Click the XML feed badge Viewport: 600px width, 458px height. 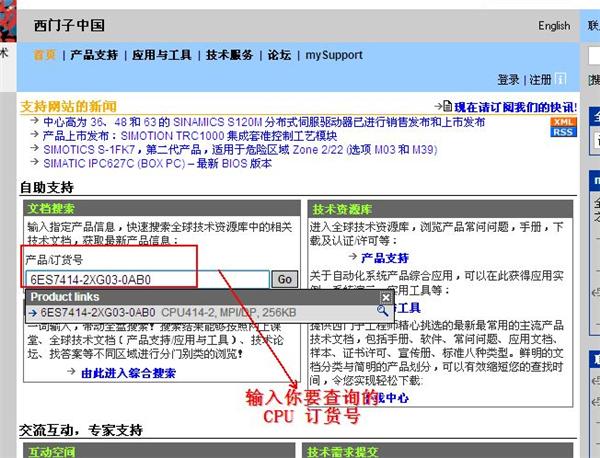coord(563,122)
